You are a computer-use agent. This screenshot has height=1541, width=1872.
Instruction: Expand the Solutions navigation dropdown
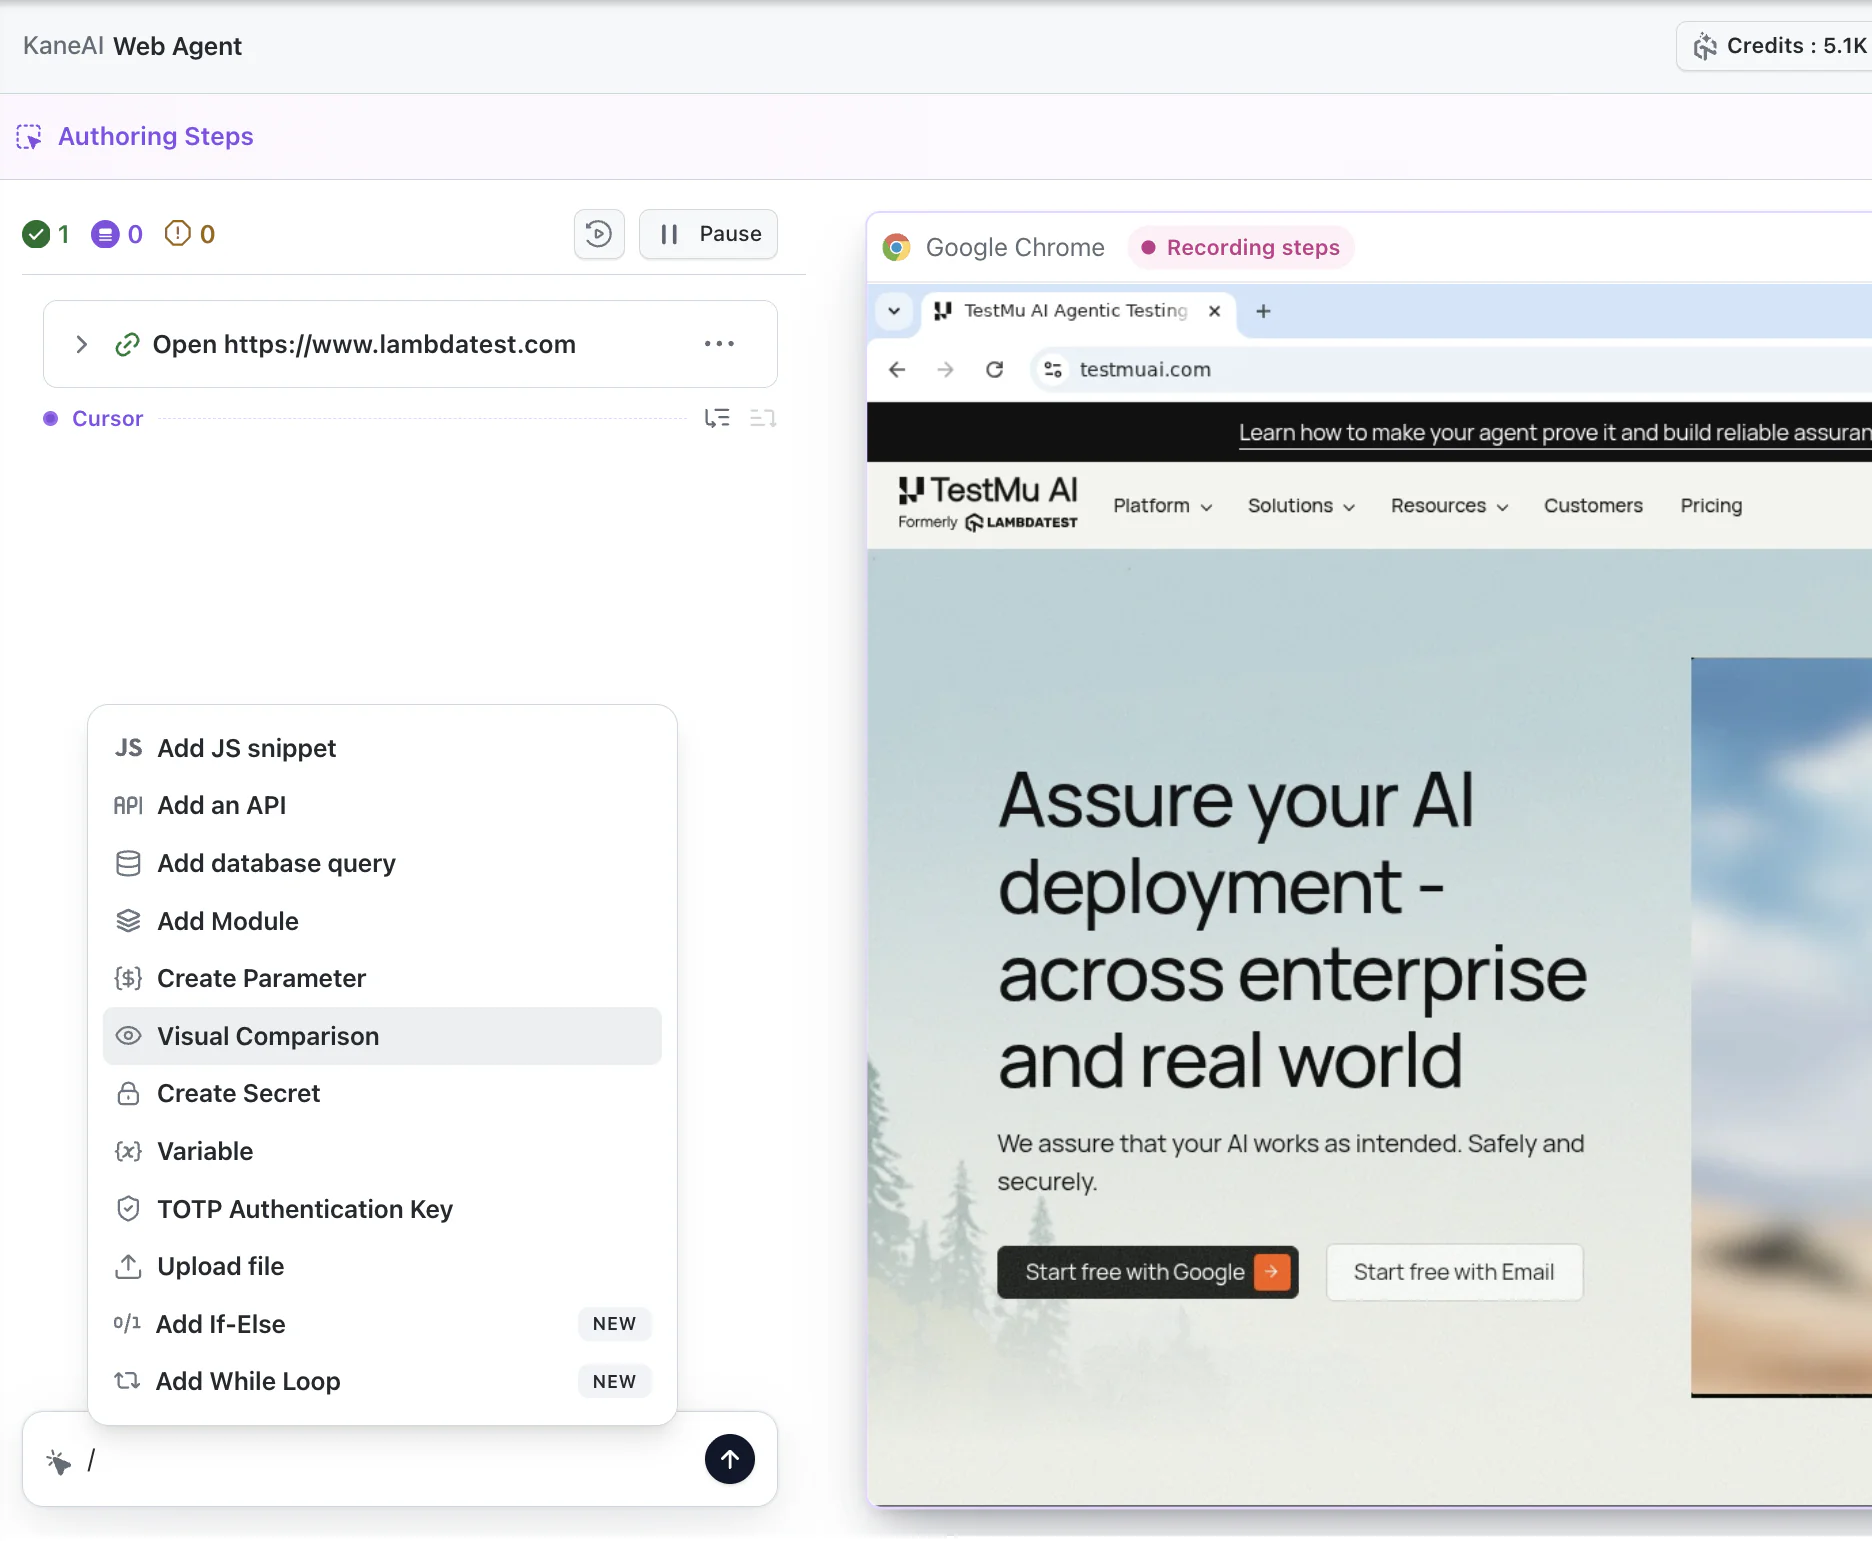pos(1302,506)
